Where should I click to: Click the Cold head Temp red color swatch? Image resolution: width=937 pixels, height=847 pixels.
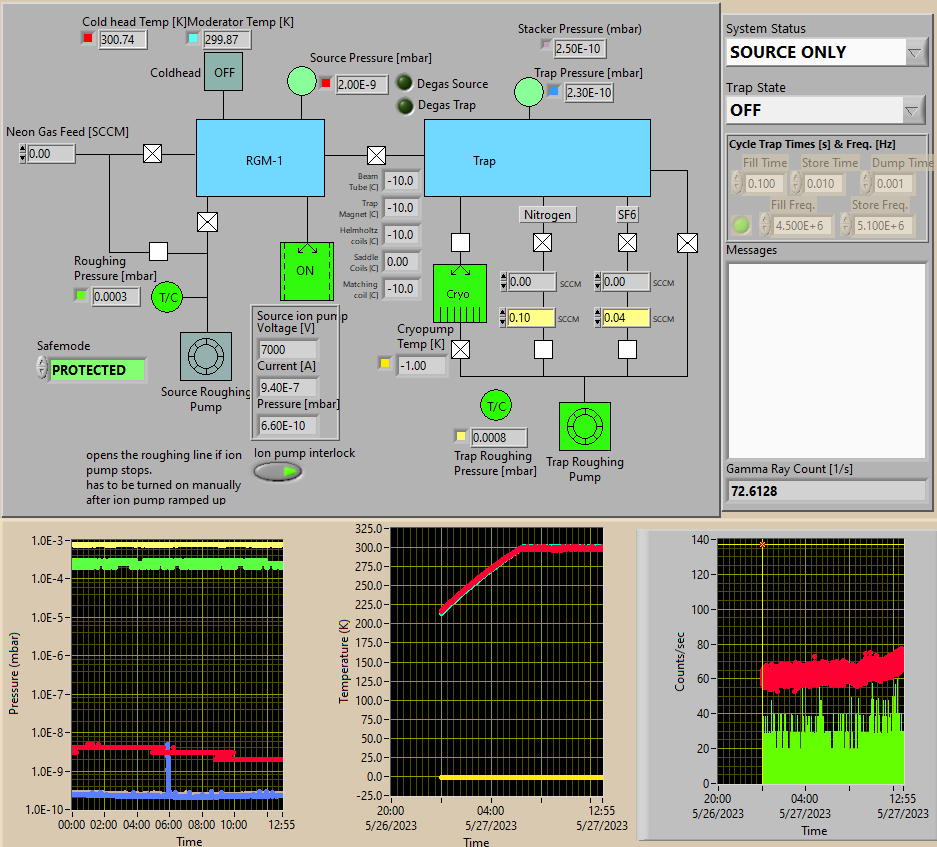87,39
